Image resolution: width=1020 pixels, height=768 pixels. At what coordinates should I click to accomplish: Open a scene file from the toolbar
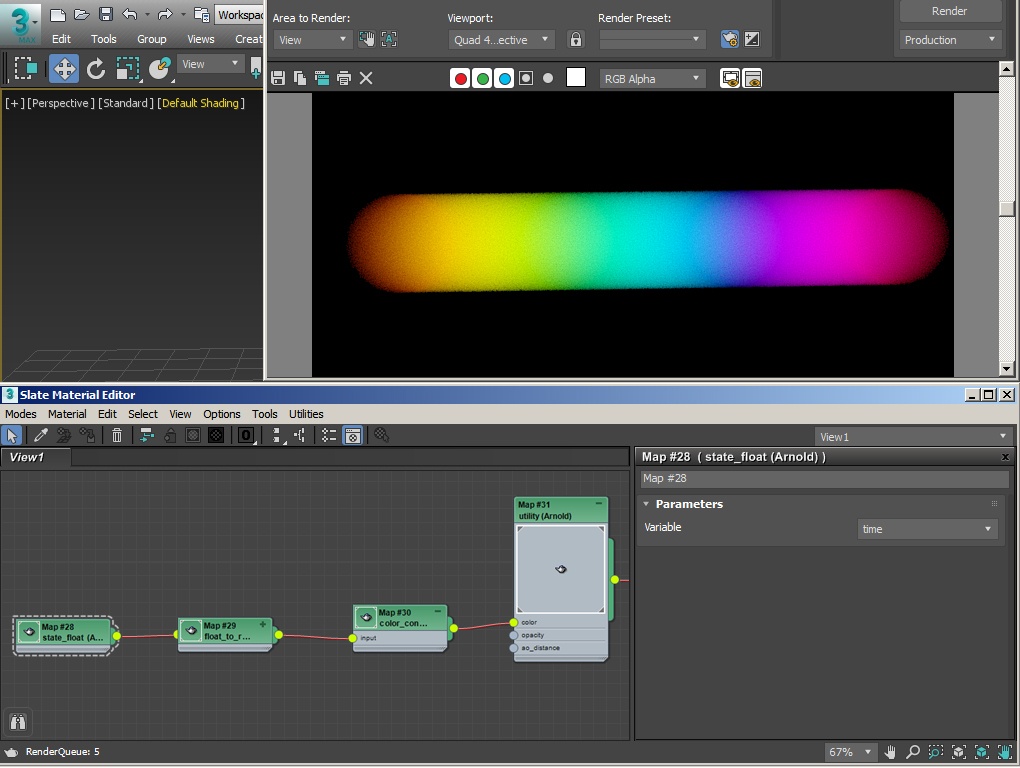(81, 14)
